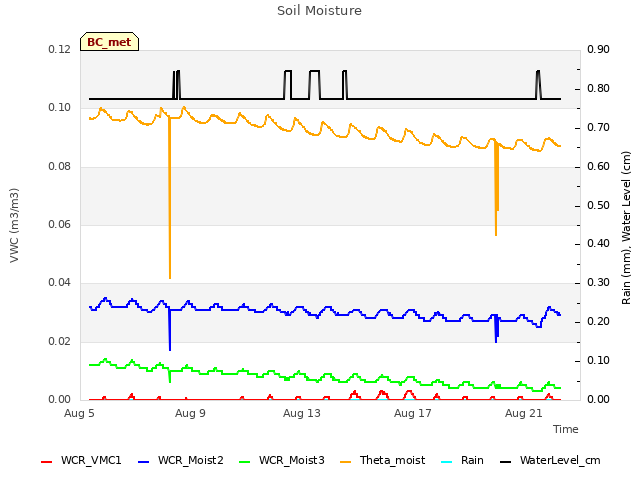Click the 0.10 left axis value
This screenshot has width=640, height=480.
click(x=60, y=108)
